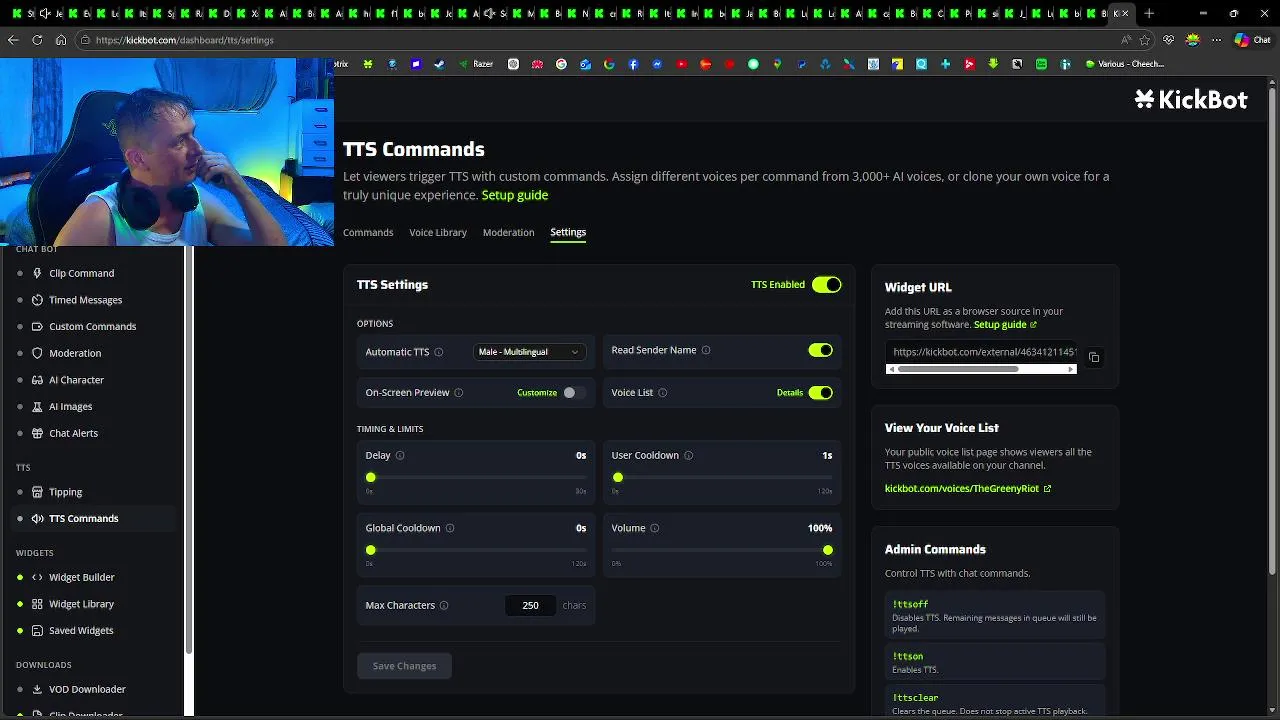The width and height of the screenshot is (1280, 720).
Task: Click the Custom Commands sidebar icon
Action: (37, 326)
